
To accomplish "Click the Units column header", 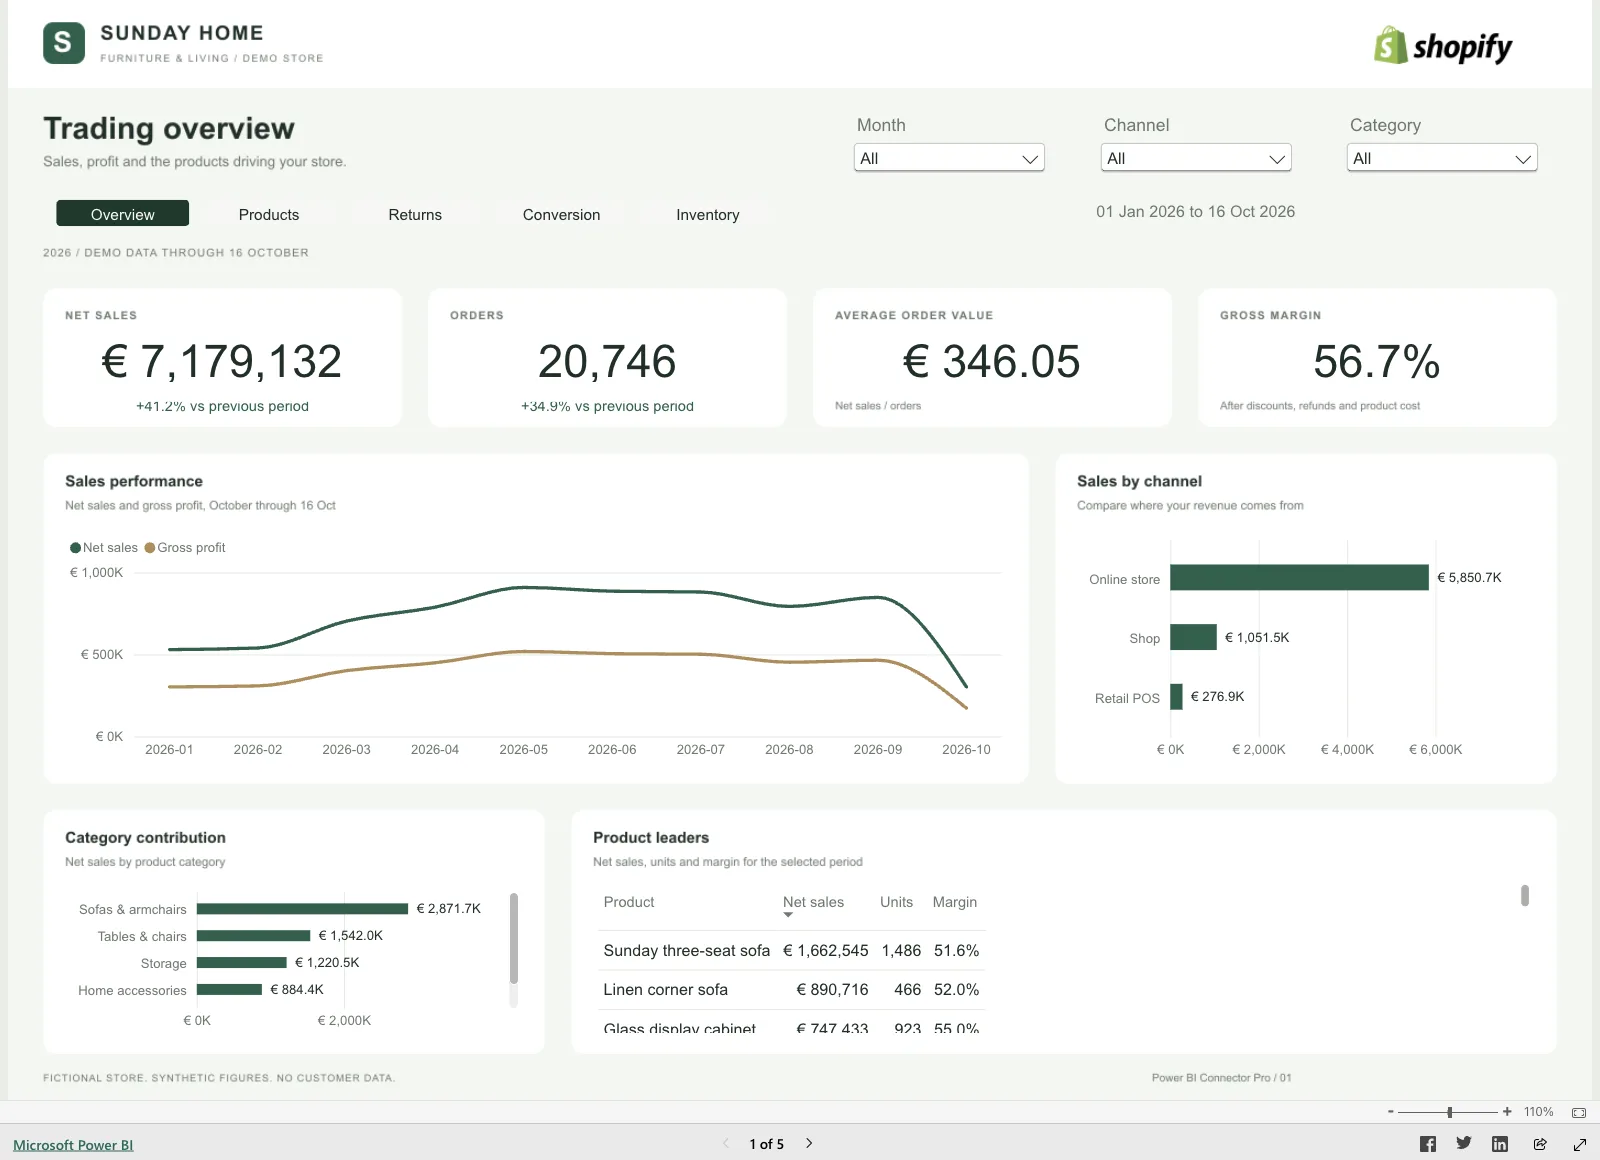I will [x=896, y=902].
